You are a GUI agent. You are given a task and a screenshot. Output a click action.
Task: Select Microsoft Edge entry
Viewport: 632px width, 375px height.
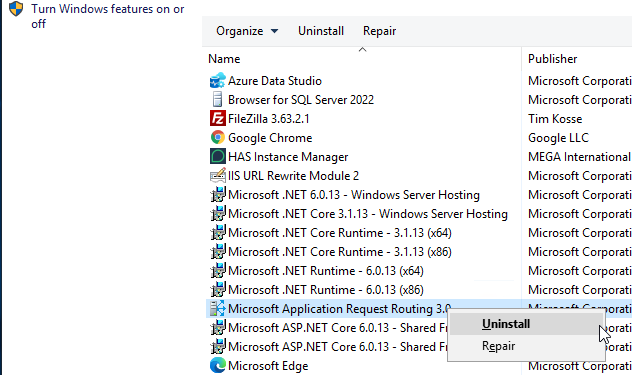point(268,365)
